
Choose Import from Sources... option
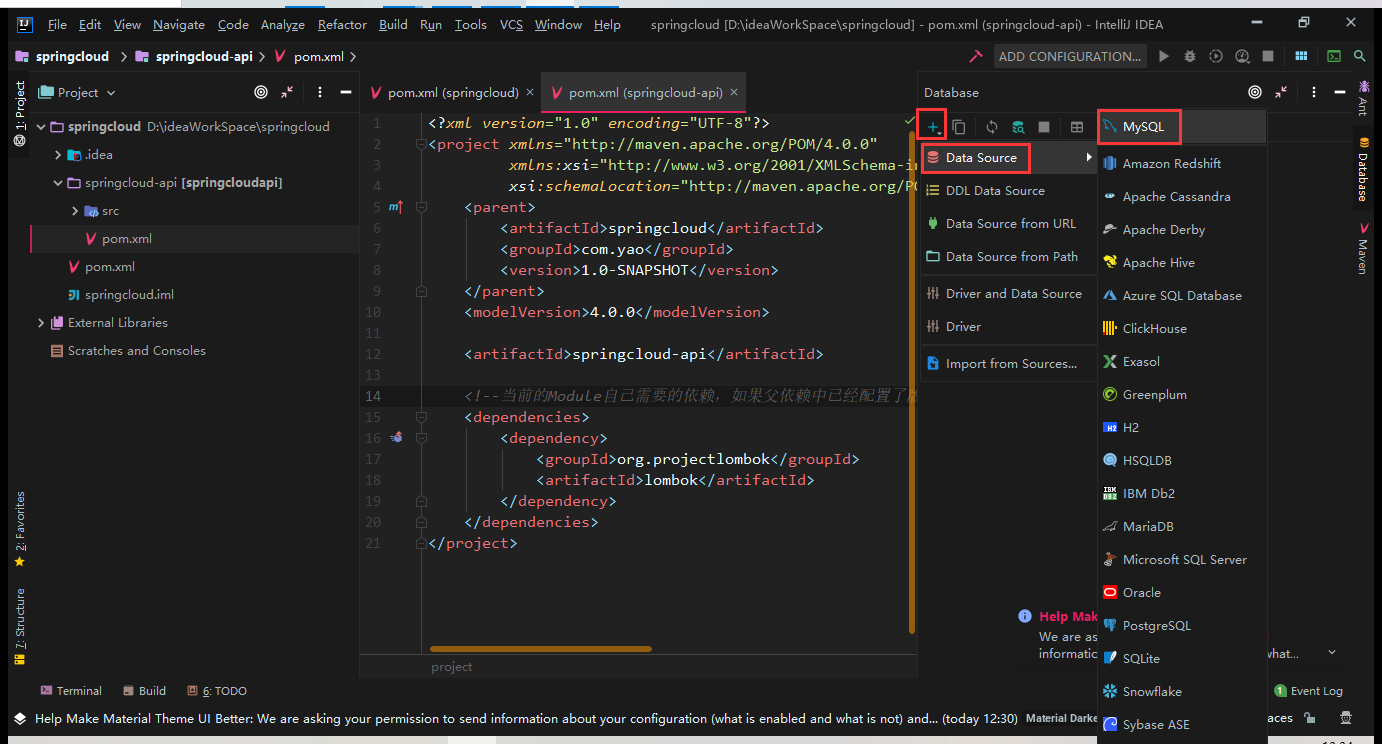tap(1006, 363)
